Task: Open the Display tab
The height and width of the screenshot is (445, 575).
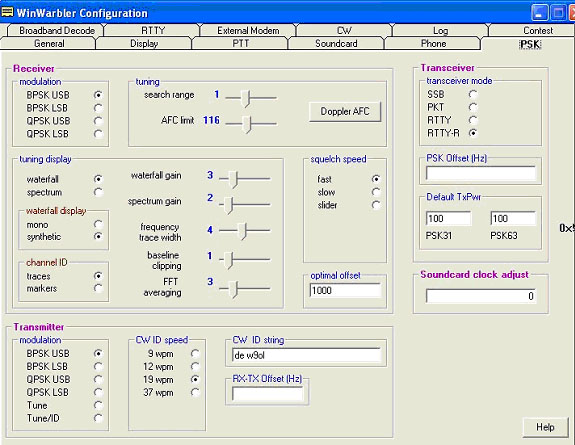Action: pos(144,43)
